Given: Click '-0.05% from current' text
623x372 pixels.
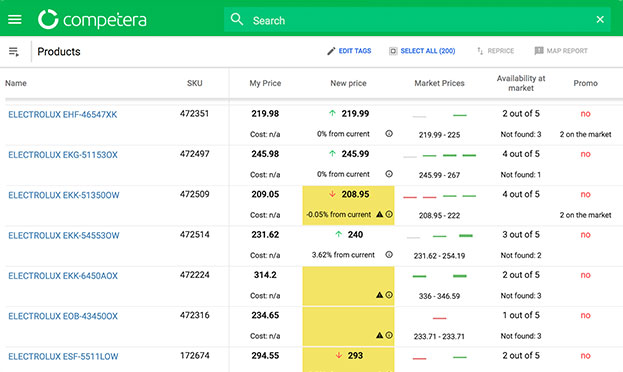Looking at the screenshot, I should [339, 214].
